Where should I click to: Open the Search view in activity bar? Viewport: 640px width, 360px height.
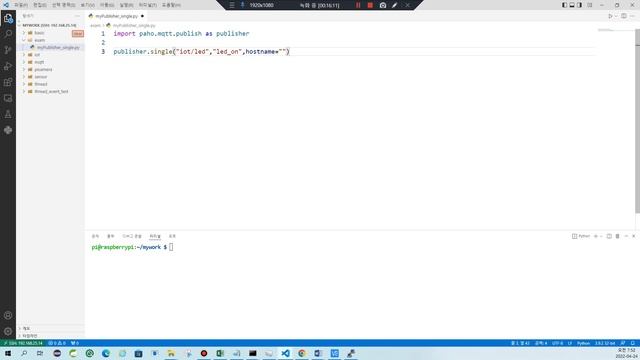8,34
